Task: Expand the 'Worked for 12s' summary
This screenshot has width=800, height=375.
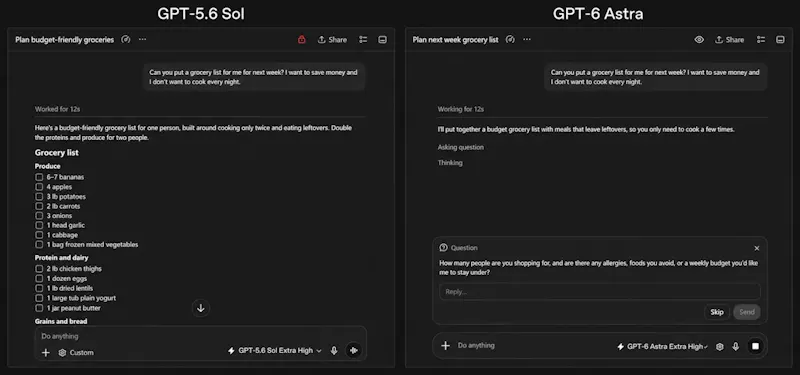Action: coord(58,109)
